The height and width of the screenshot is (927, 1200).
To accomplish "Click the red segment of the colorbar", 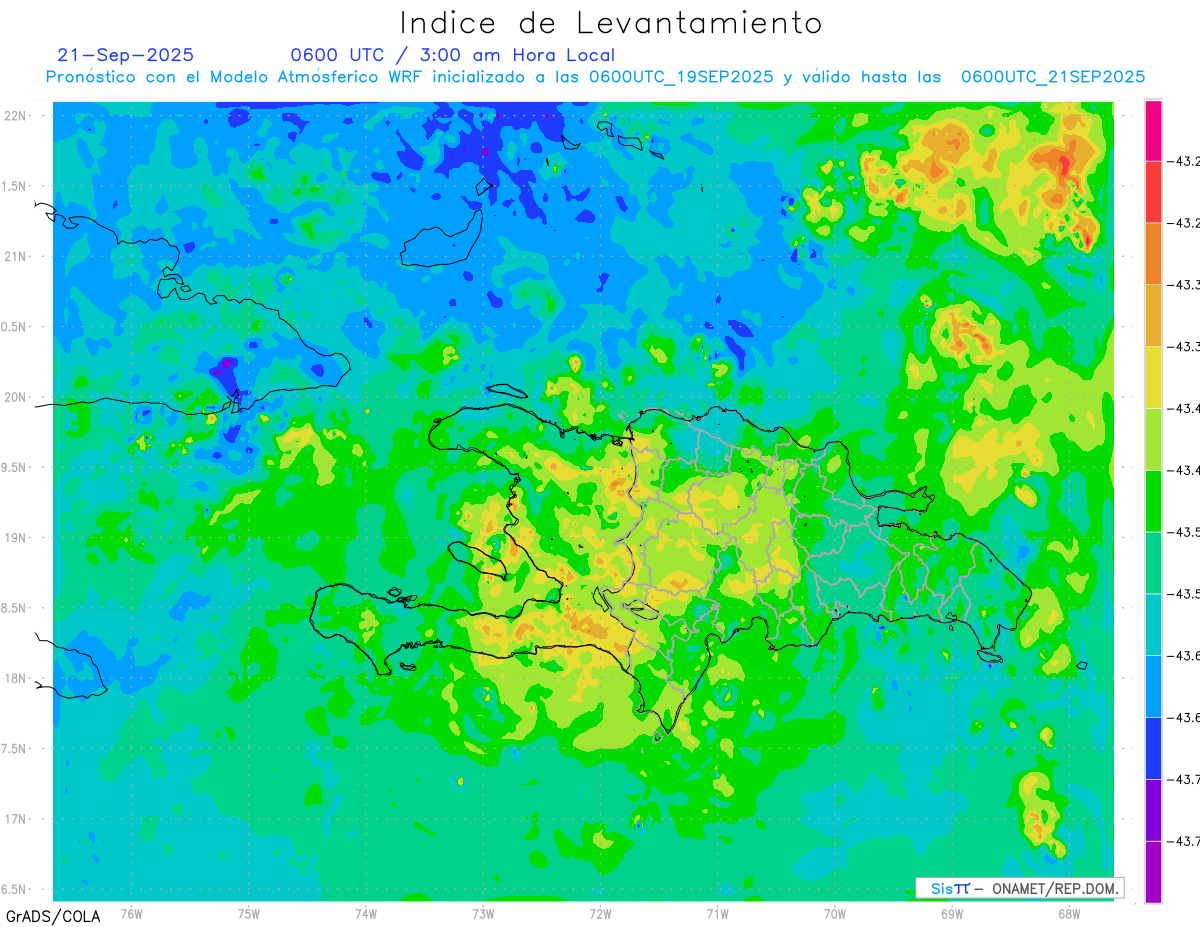I will [1153, 192].
